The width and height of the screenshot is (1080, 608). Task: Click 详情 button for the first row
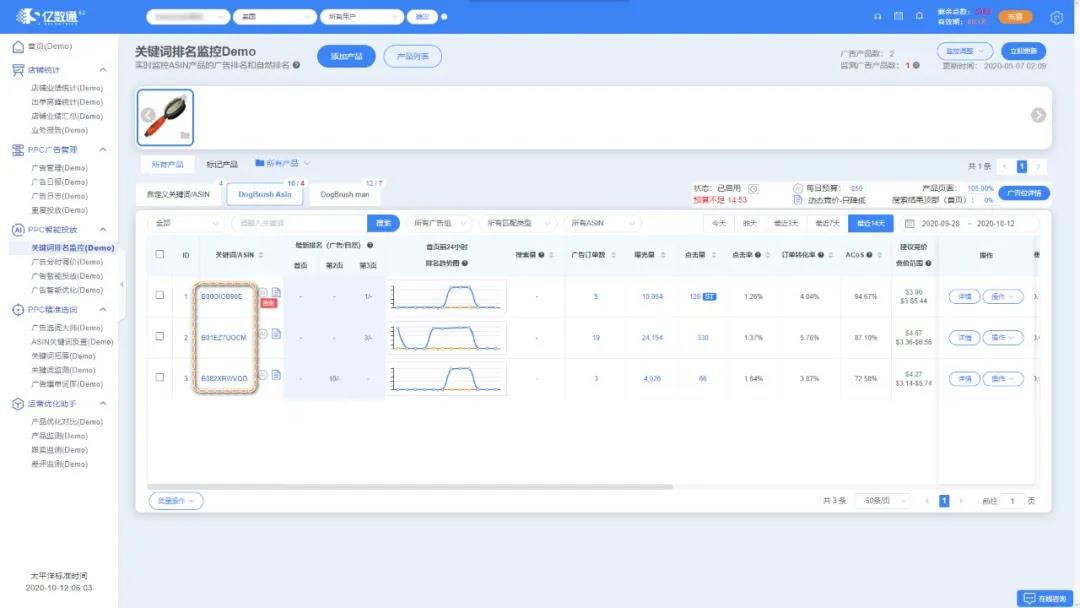pyautogui.click(x=964, y=296)
